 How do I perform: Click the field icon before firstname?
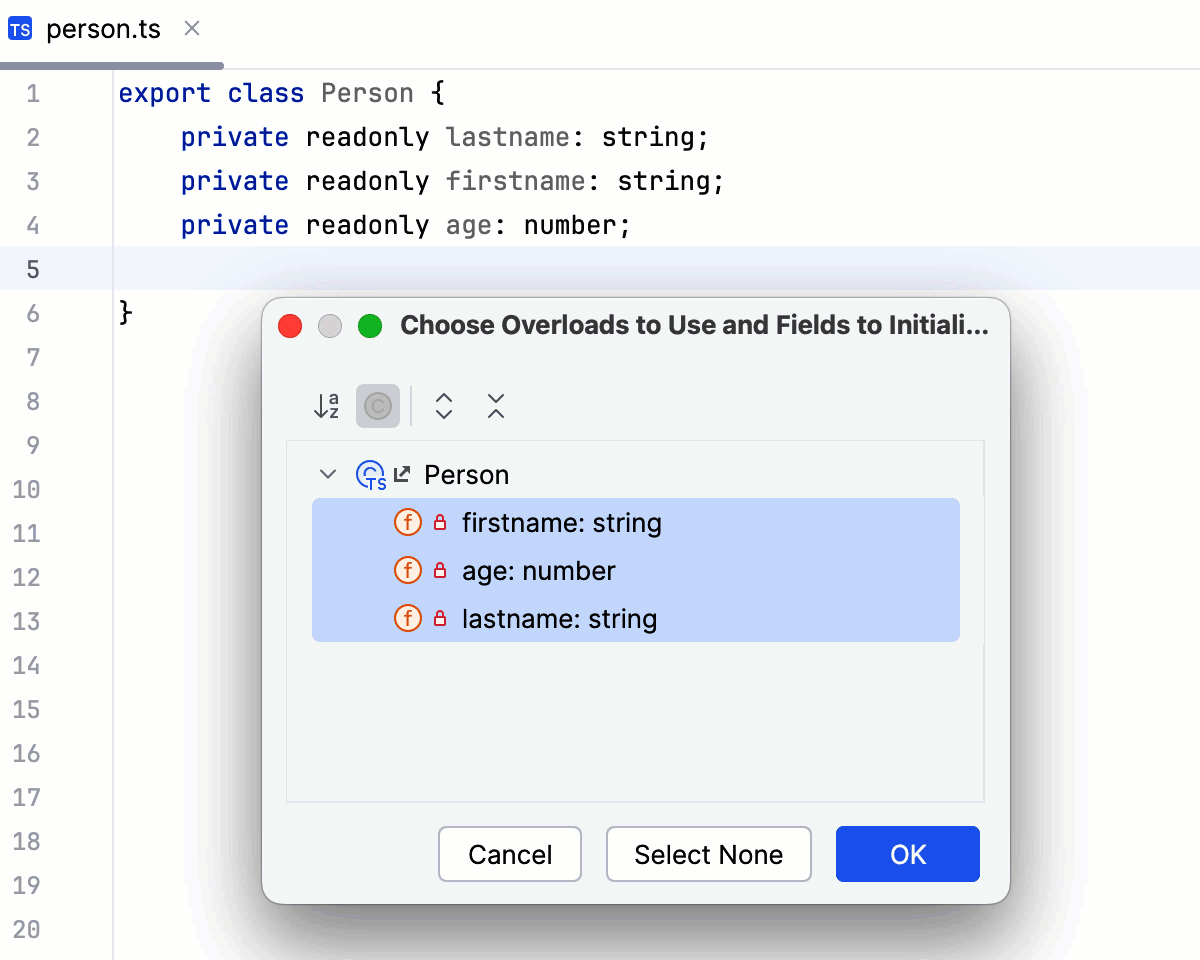[x=408, y=522]
